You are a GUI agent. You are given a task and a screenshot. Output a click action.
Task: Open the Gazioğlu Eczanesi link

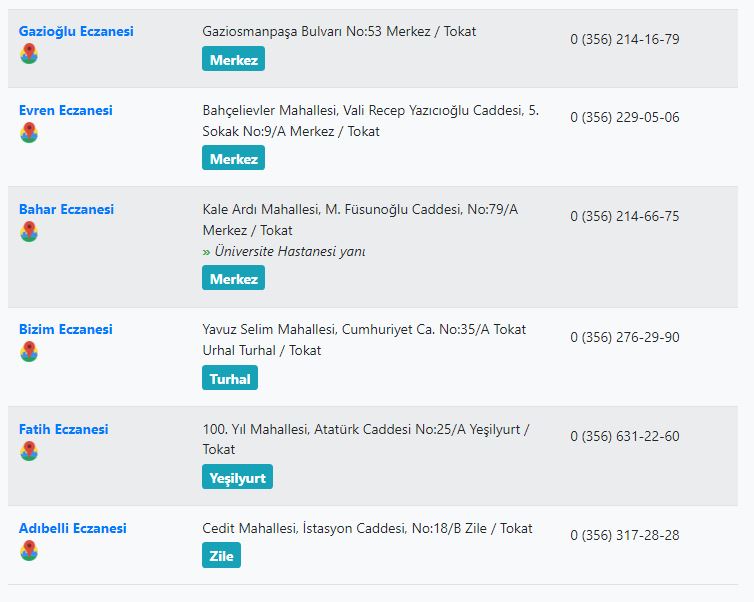click(76, 31)
